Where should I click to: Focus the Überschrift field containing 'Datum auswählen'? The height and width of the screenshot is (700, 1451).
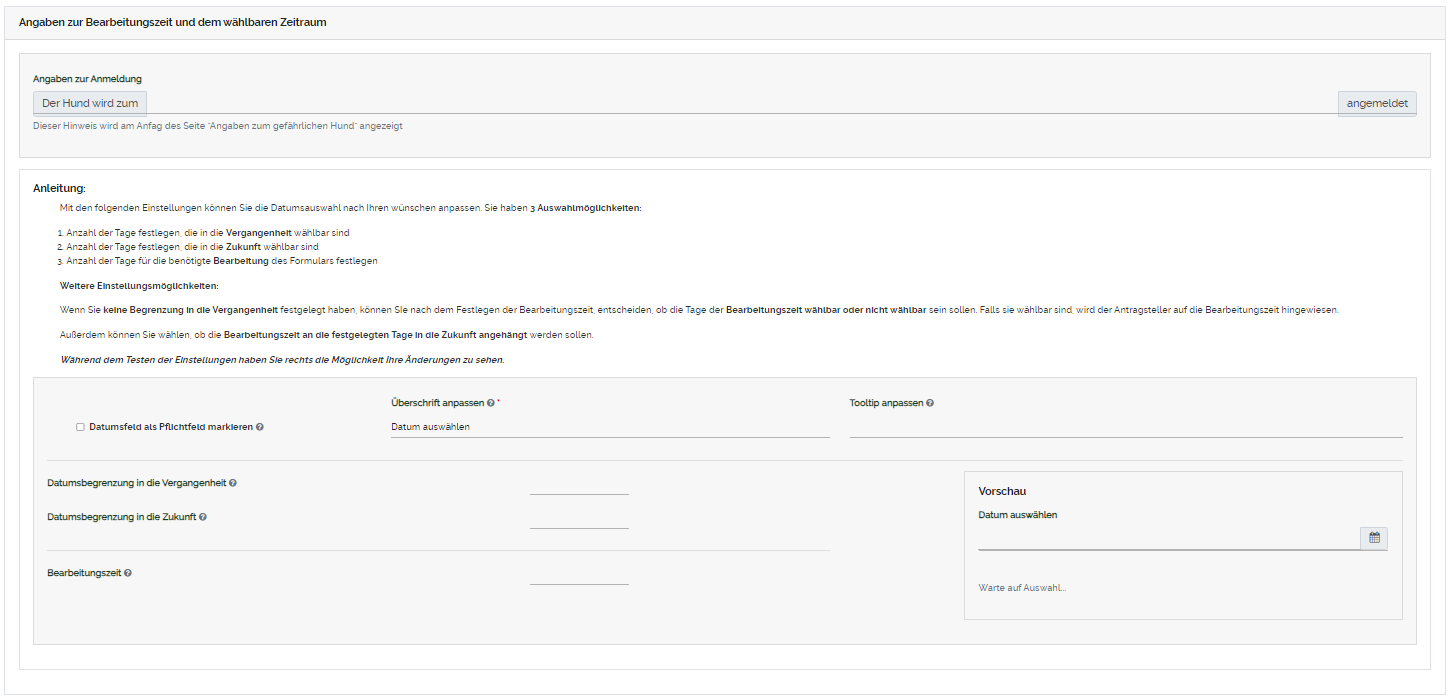pos(609,427)
